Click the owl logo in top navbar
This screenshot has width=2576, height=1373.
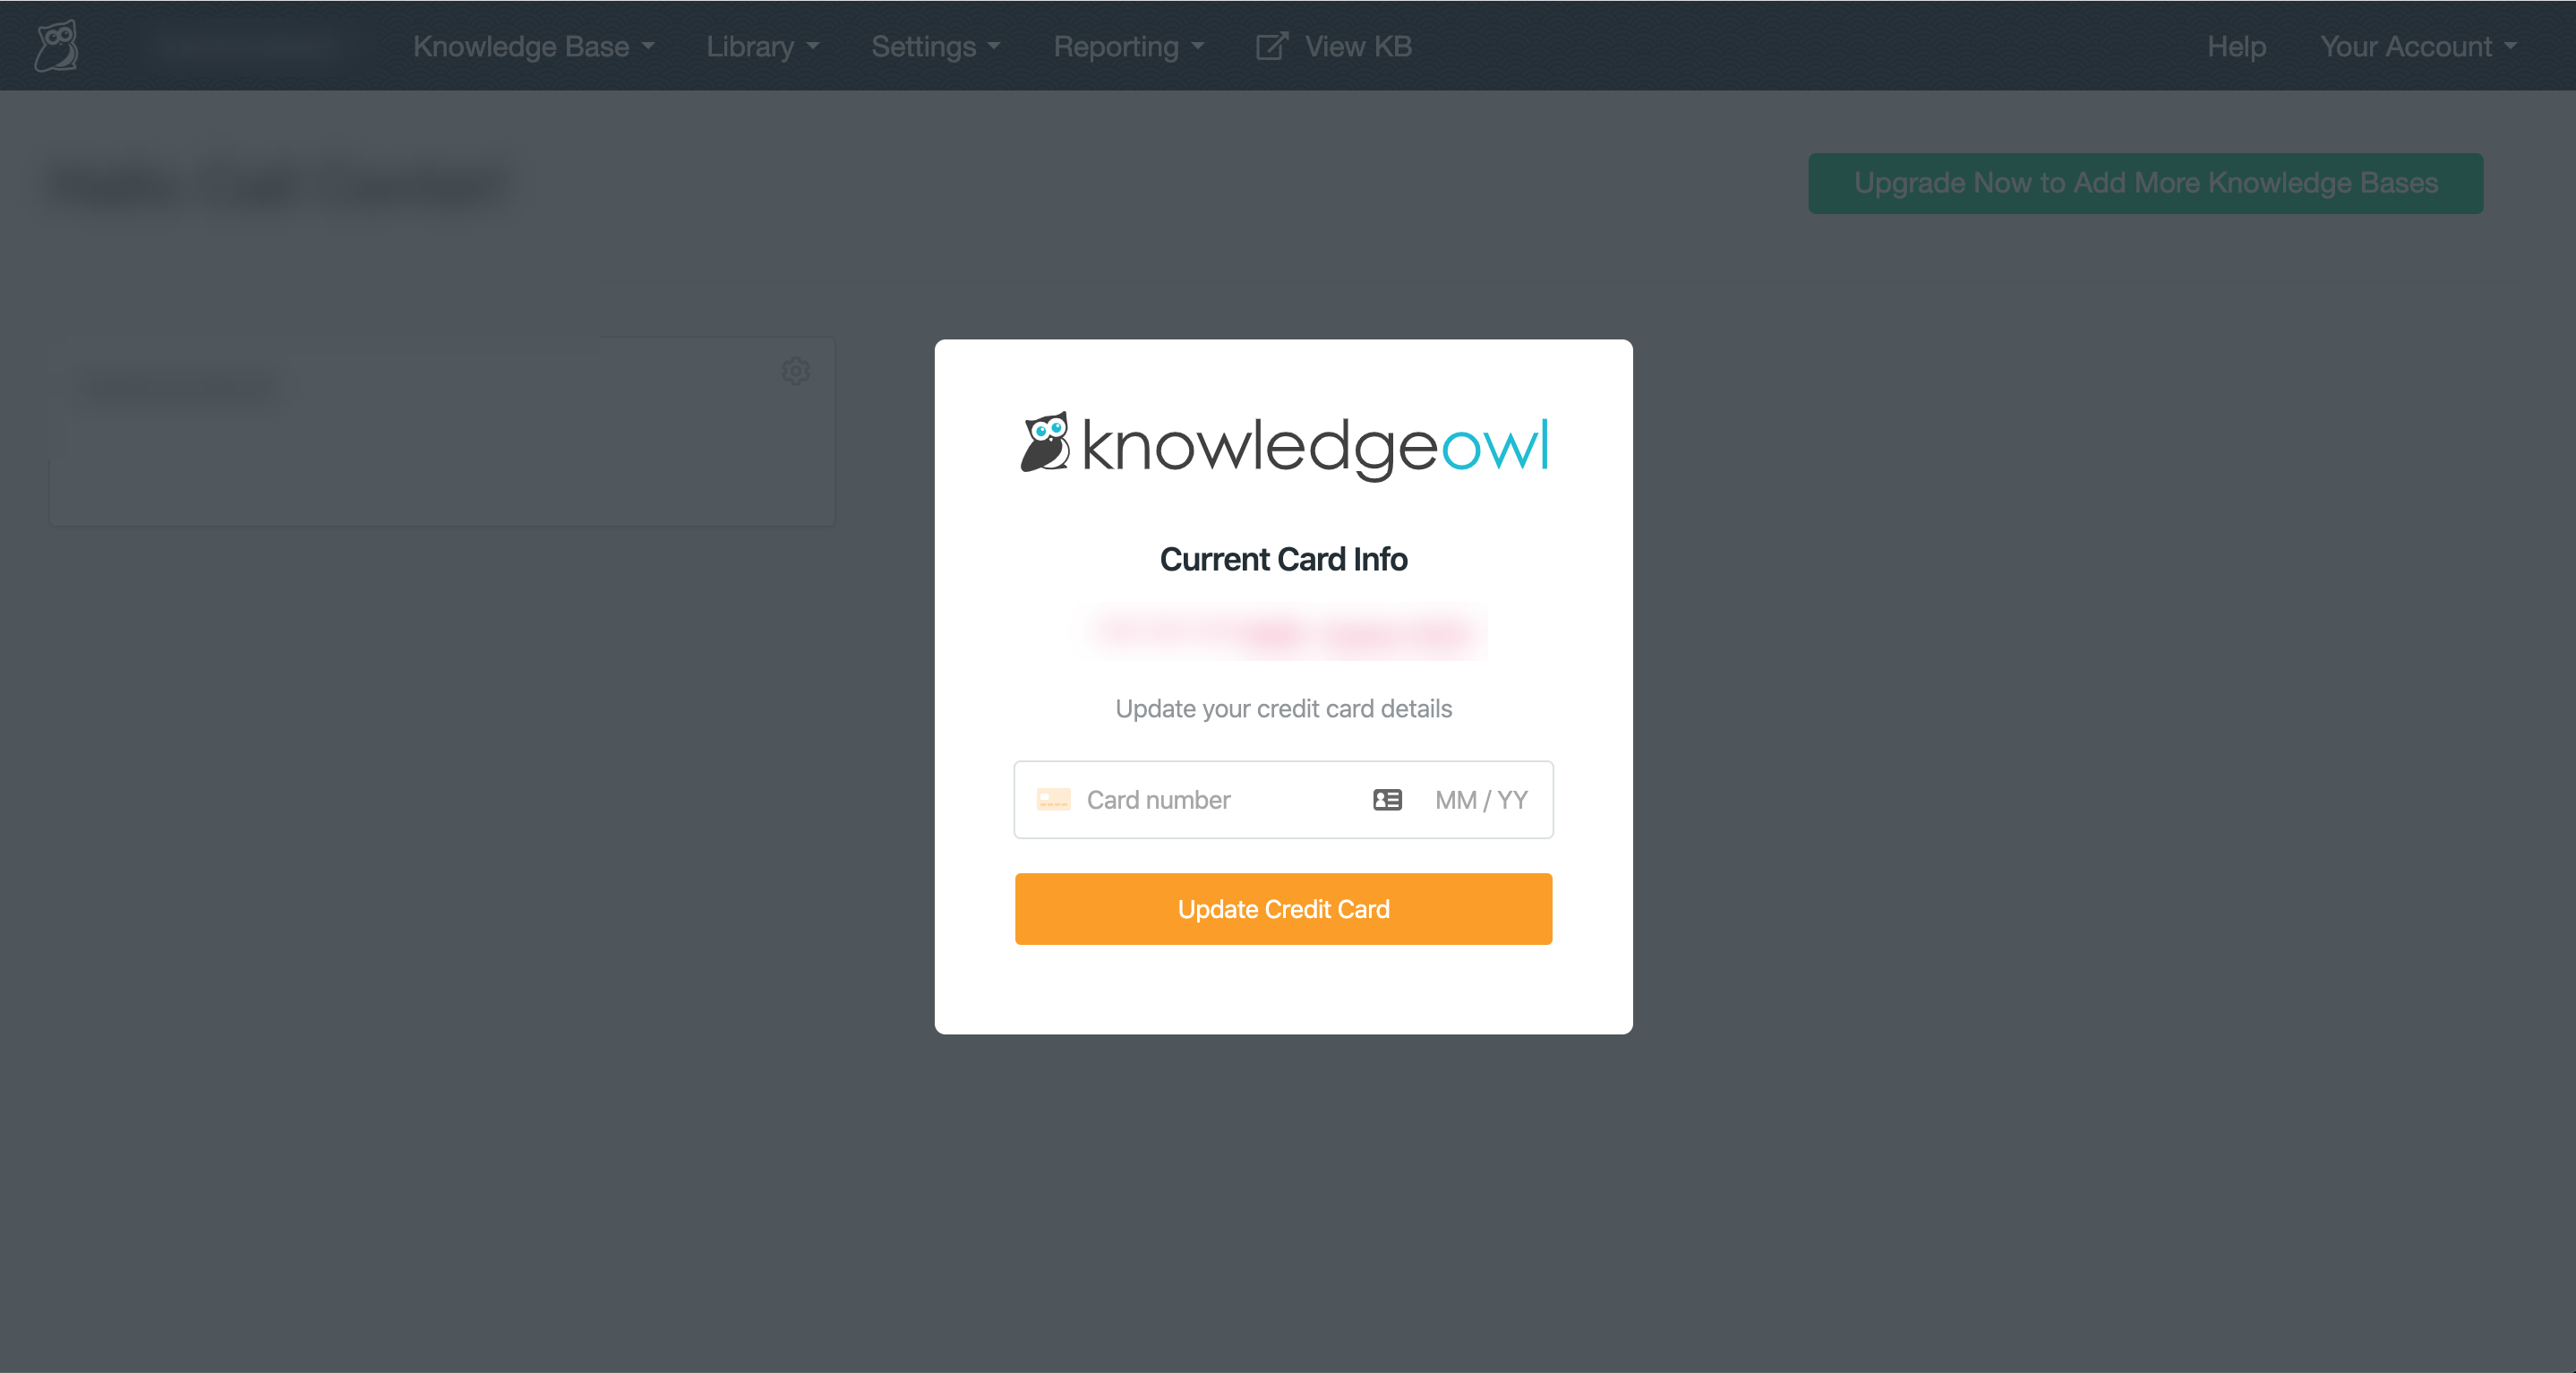click(57, 46)
